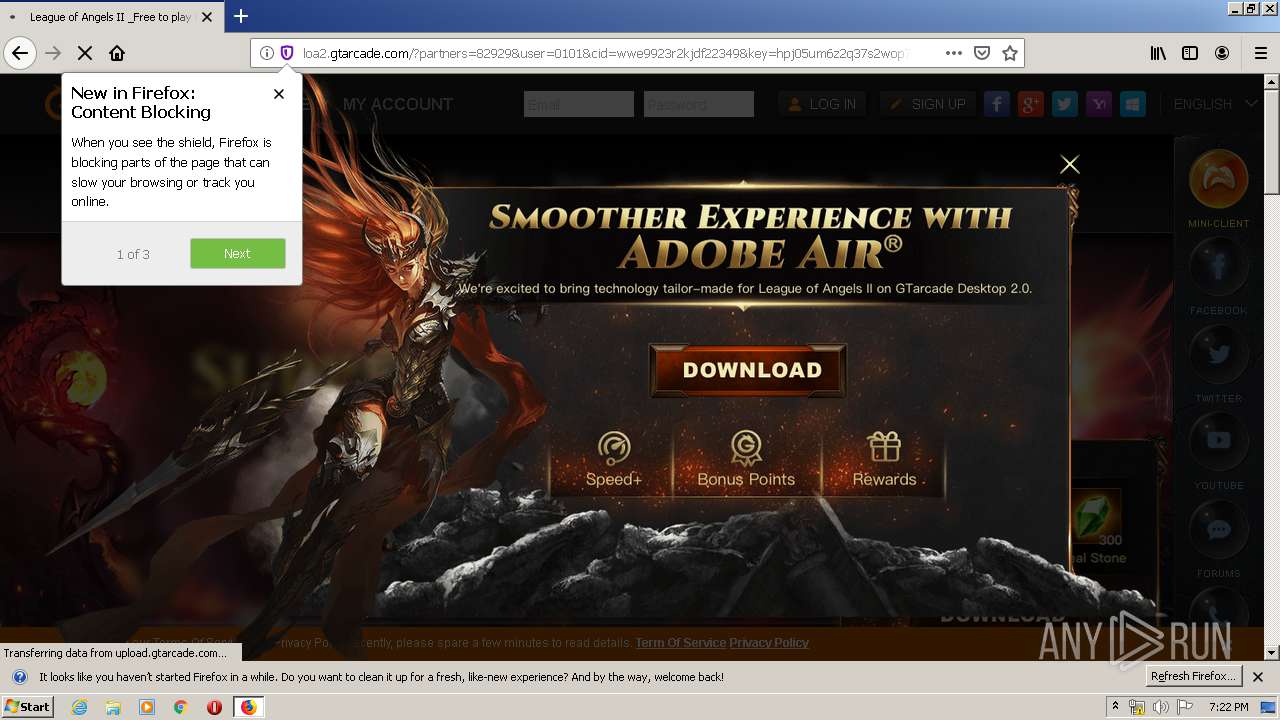Image resolution: width=1280 pixels, height=720 pixels.
Task: Bookmark this page with the star
Action: point(1010,53)
